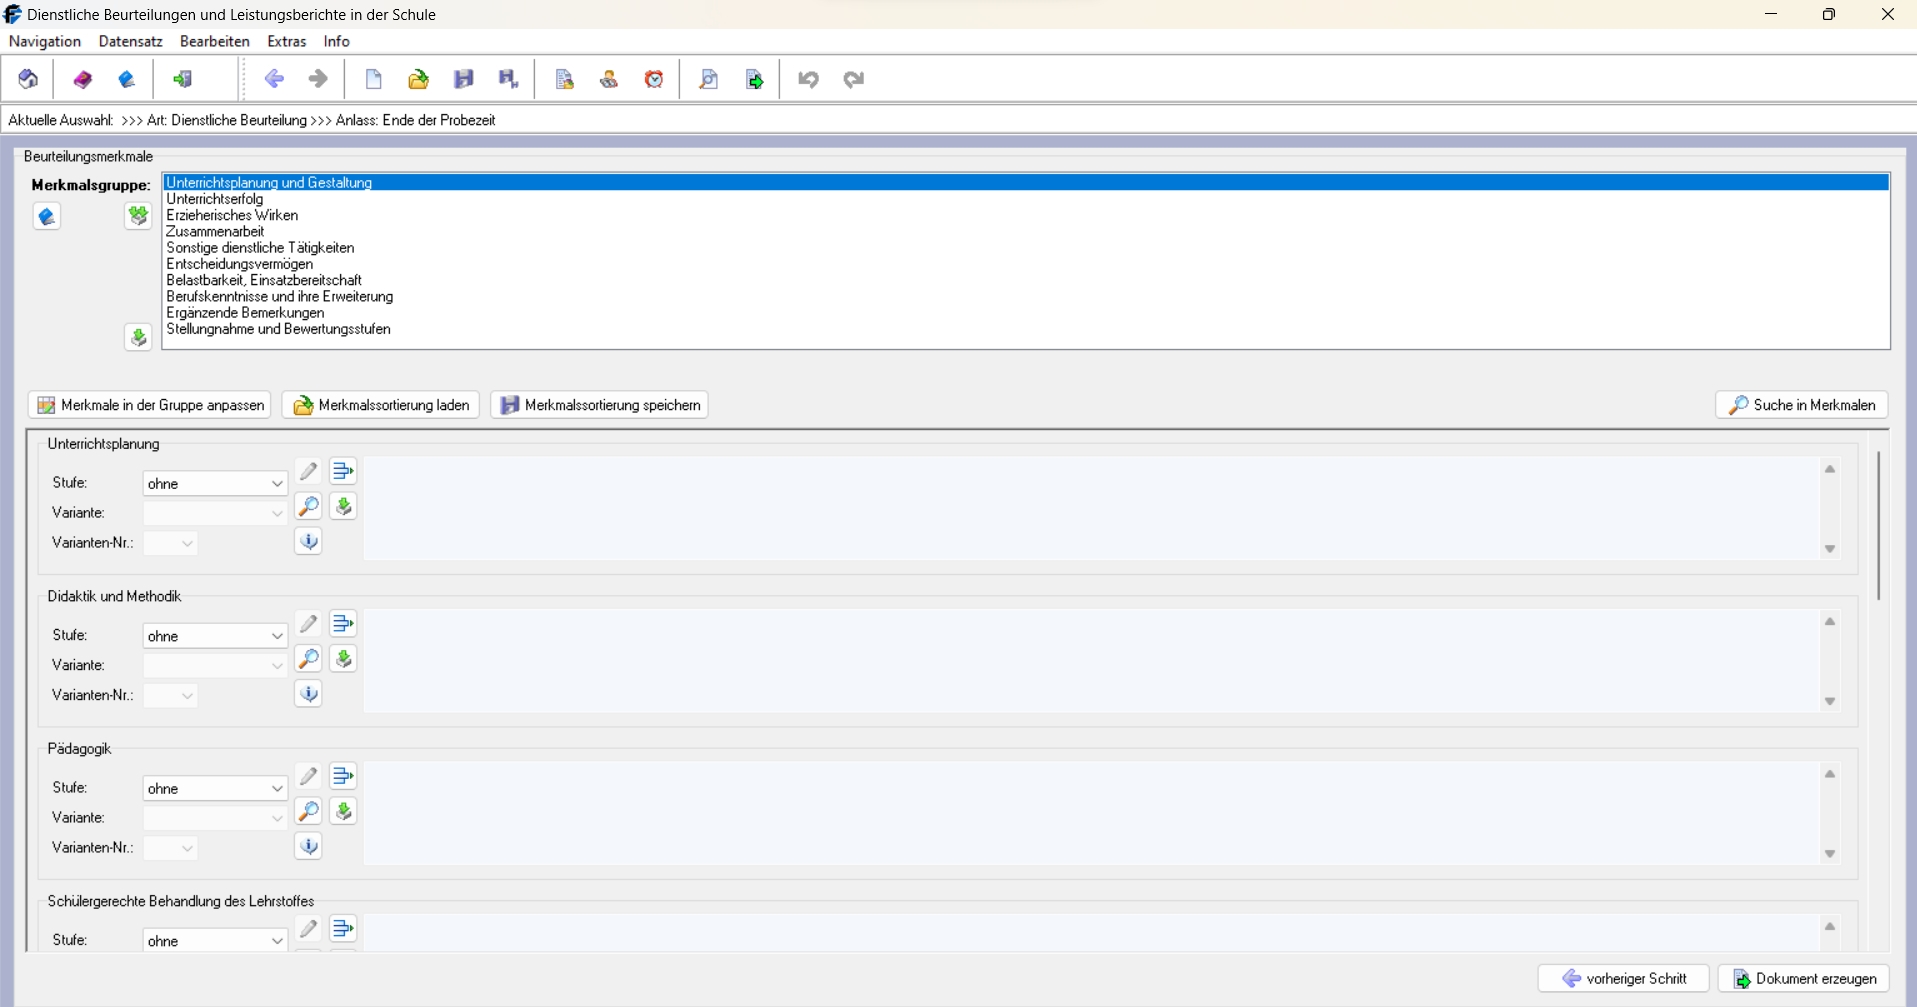Open the Variante dropdown in Pädagogik section
The height and width of the screenshot is (1007, 1917).
(215, 818)
